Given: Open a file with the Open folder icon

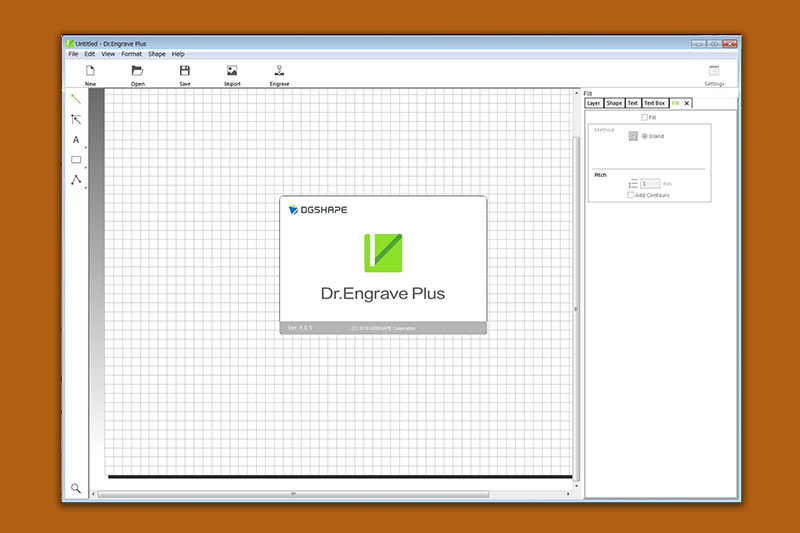Looking at the screenshot, I should pyautogui.click(x=137, y=71).
